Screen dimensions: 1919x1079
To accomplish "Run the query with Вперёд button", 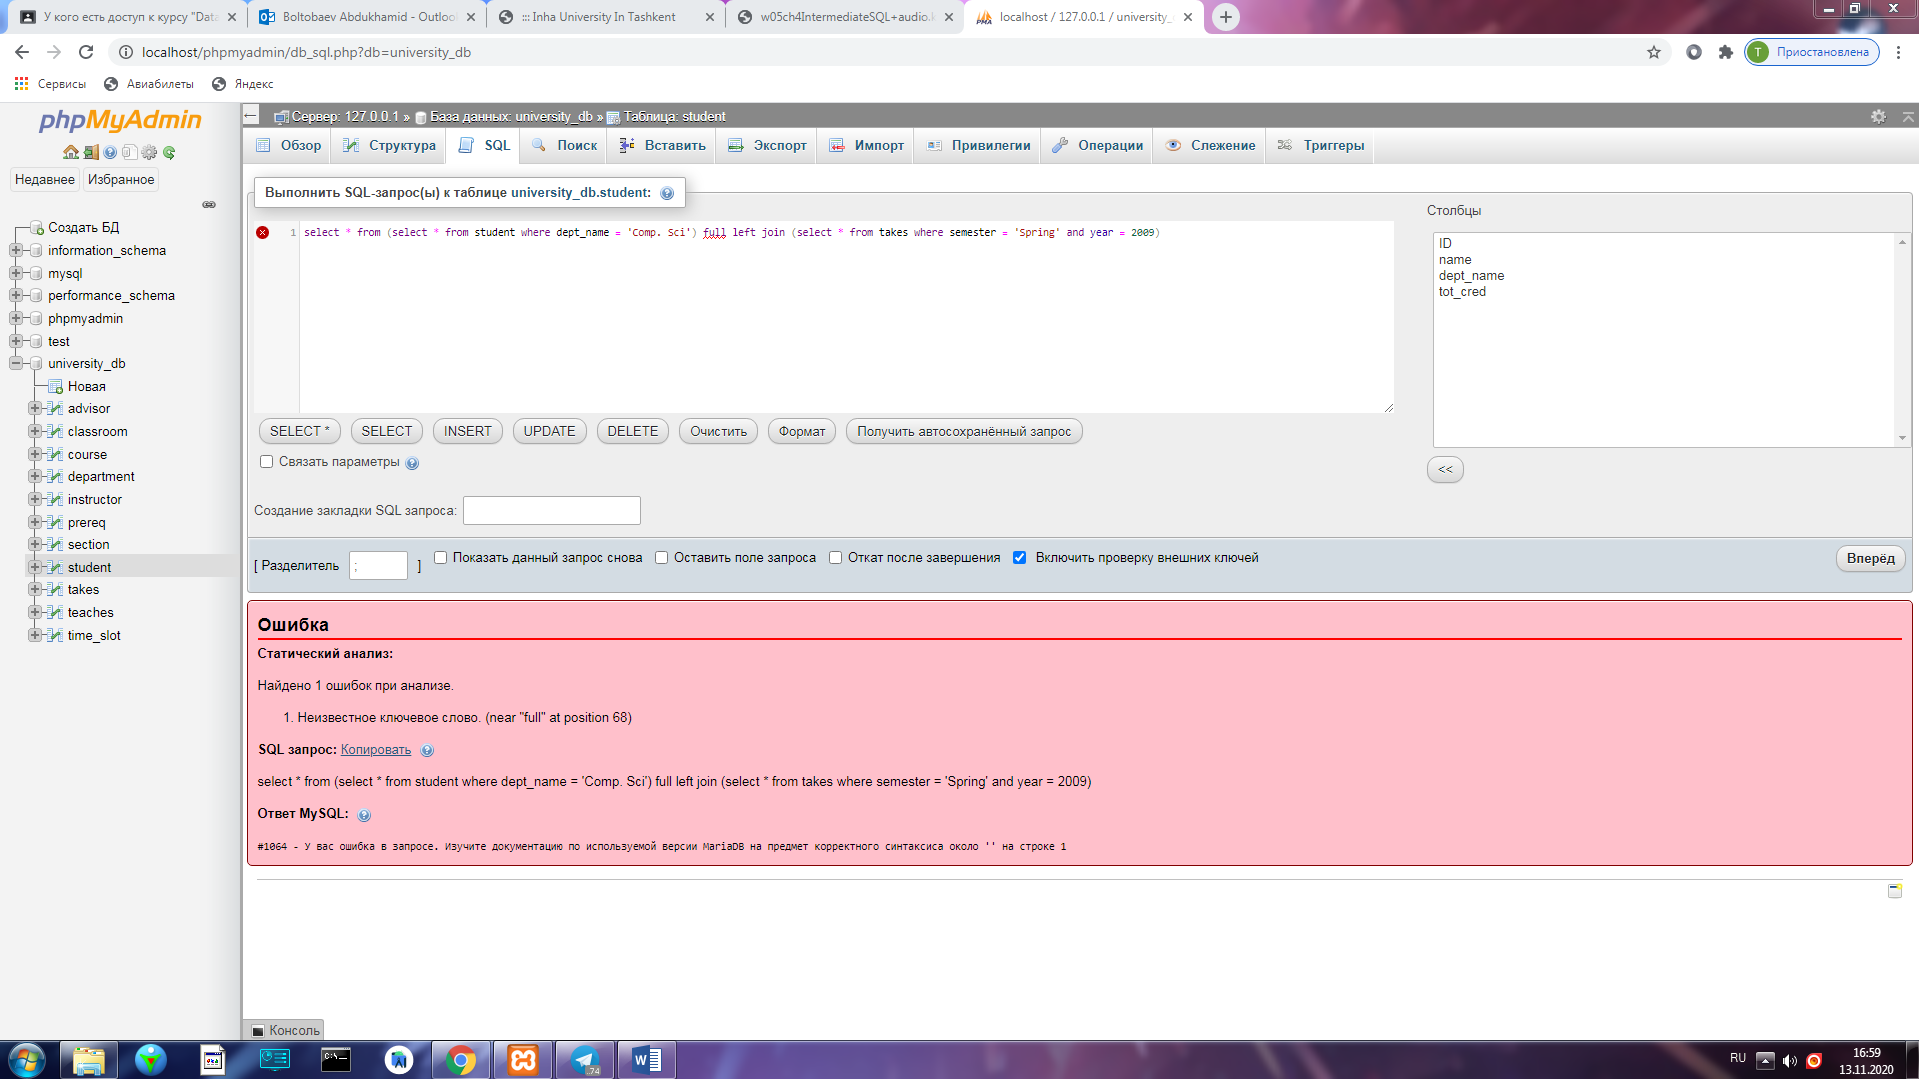I will coord(1870,558).
